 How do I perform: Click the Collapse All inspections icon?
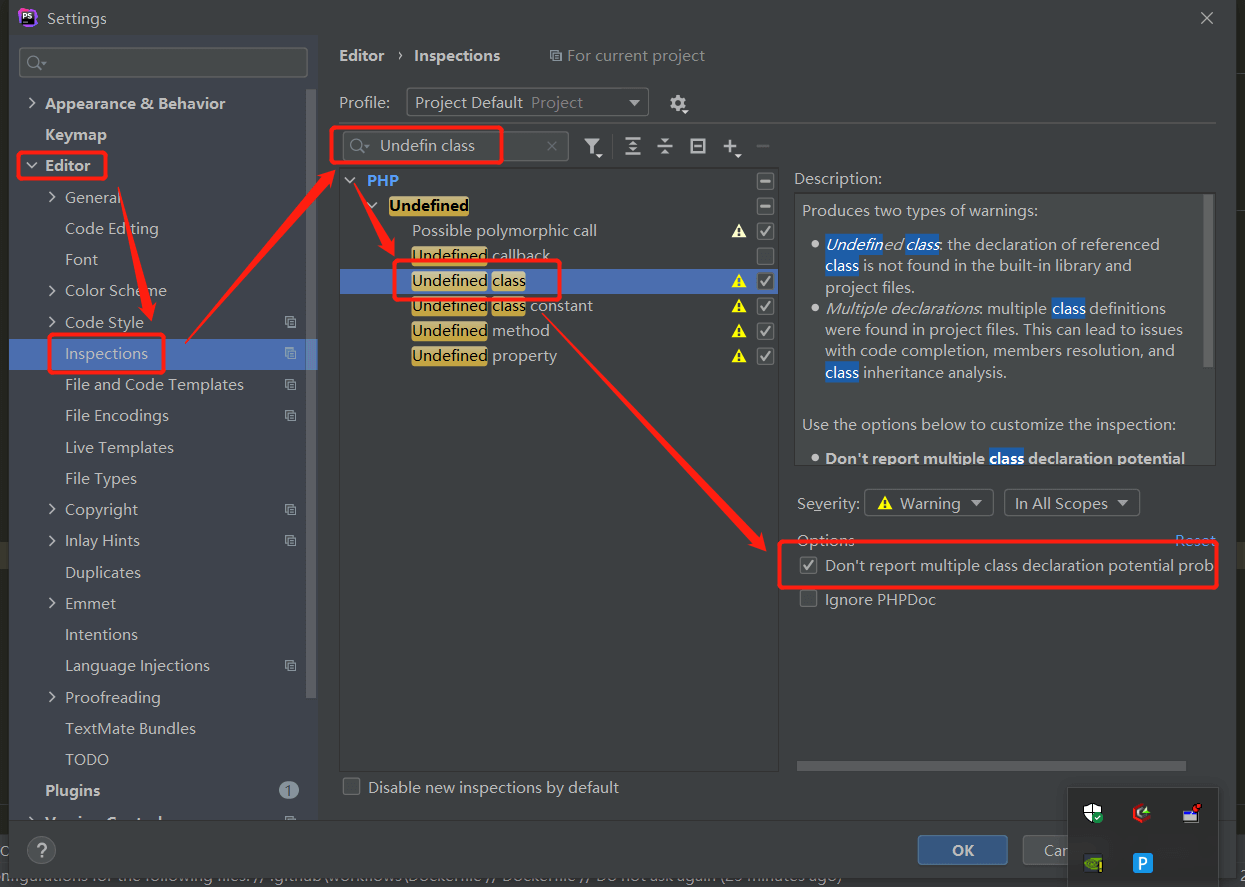(x=665, y=147)
